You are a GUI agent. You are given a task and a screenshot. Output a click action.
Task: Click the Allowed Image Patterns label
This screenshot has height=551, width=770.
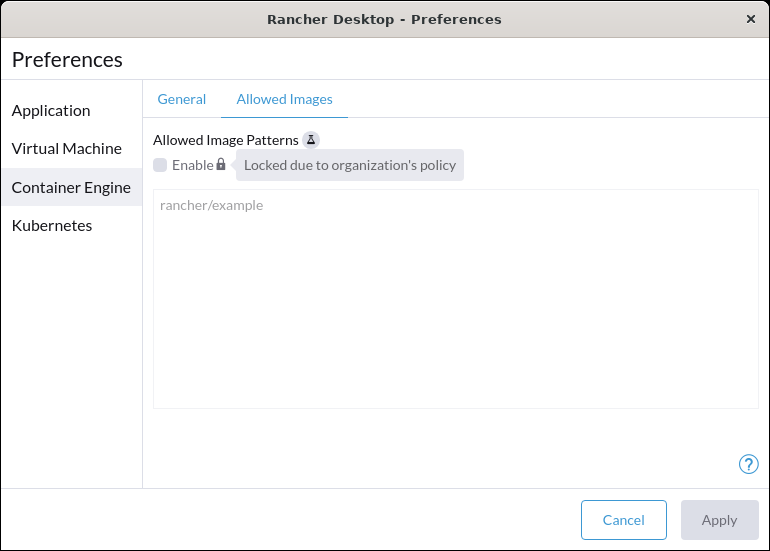pos(225,140)
